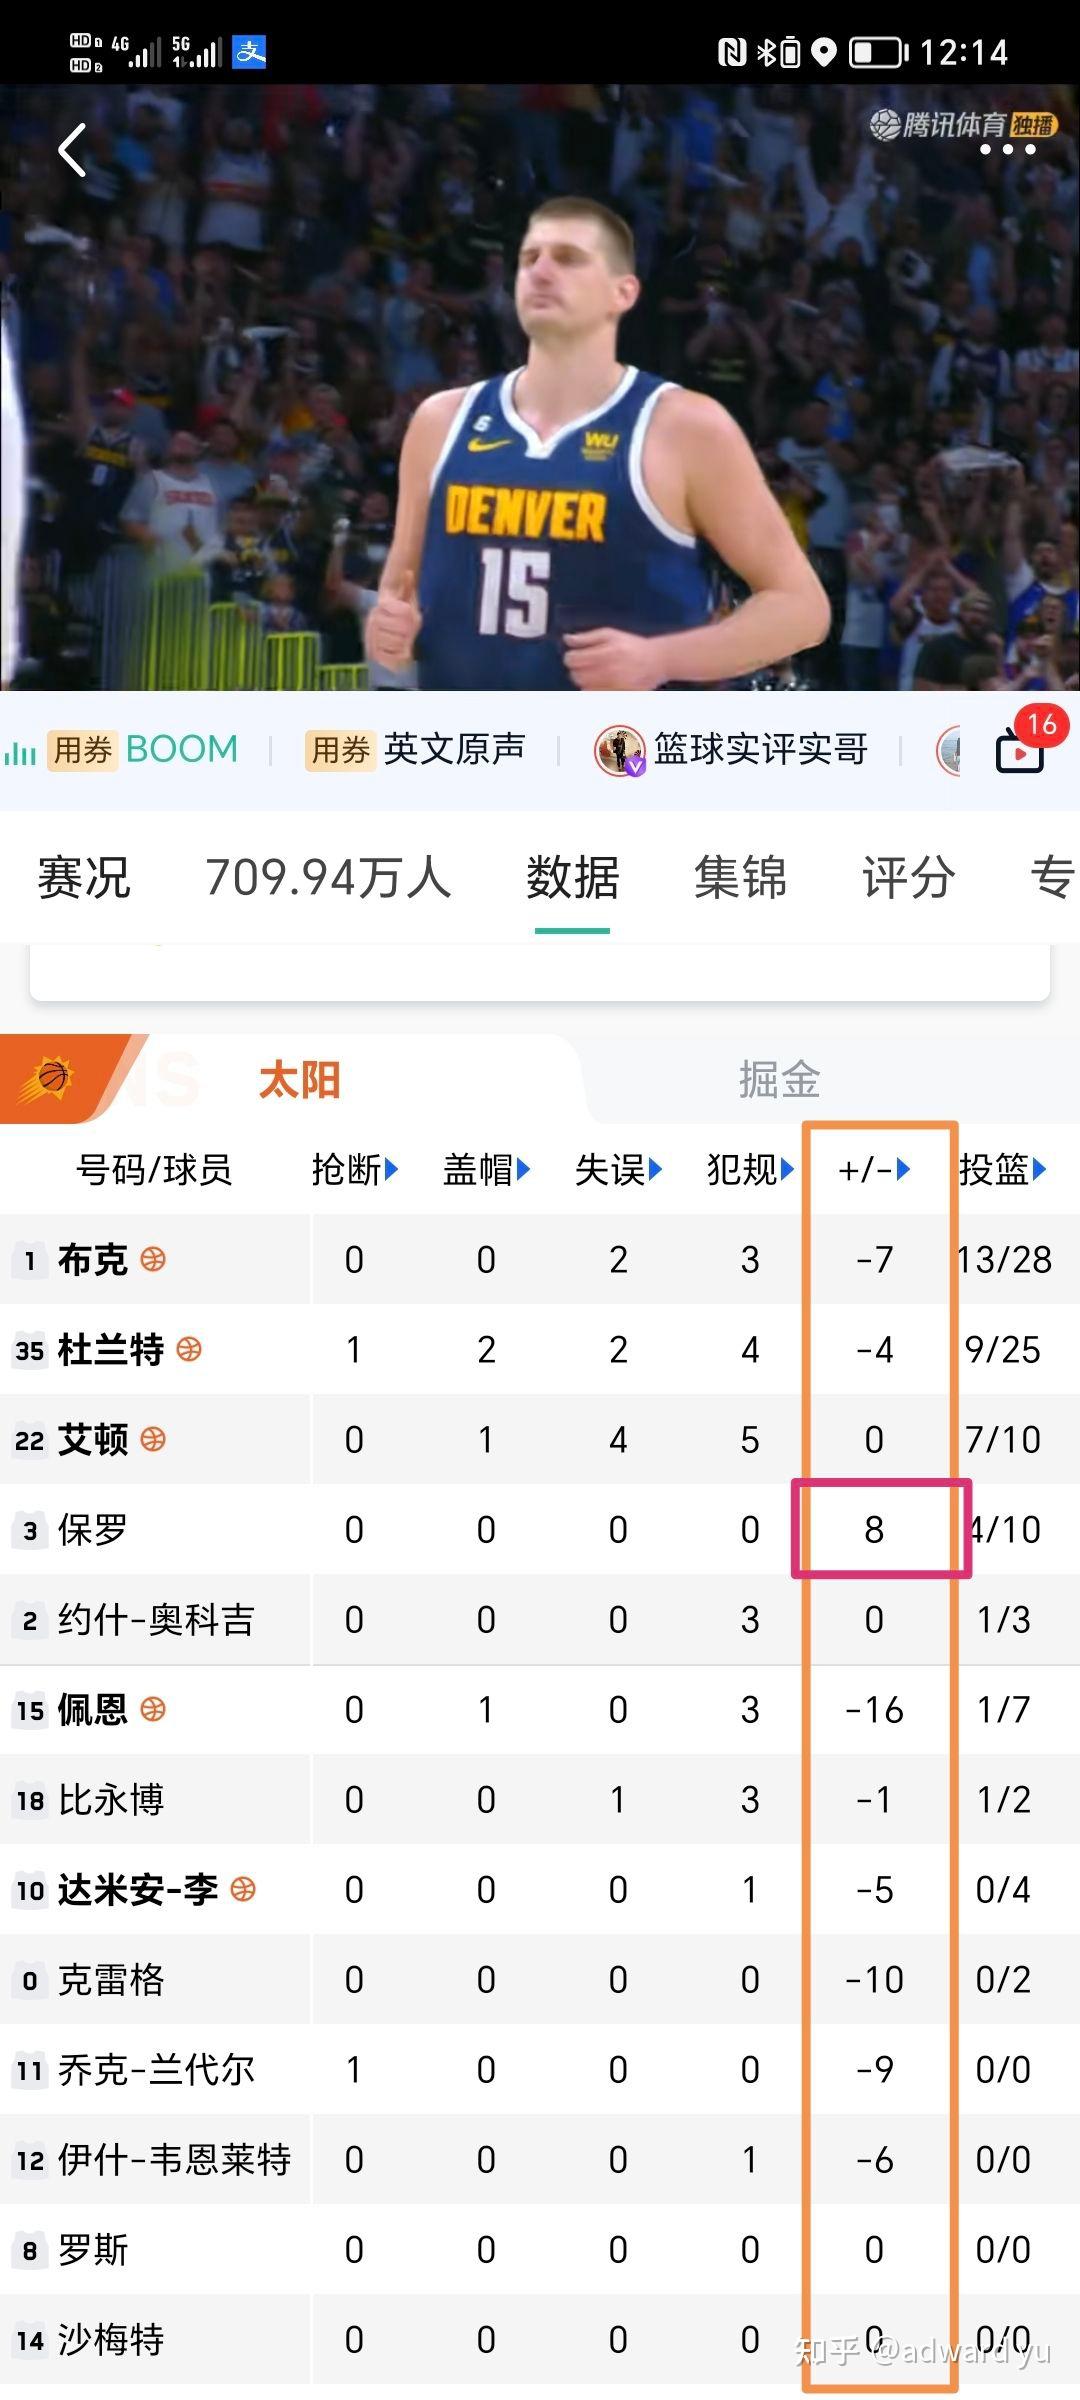Tap the audio bars icon beside BOOM
Screen dimensions: 1080x2400
[x=20, y=752]
